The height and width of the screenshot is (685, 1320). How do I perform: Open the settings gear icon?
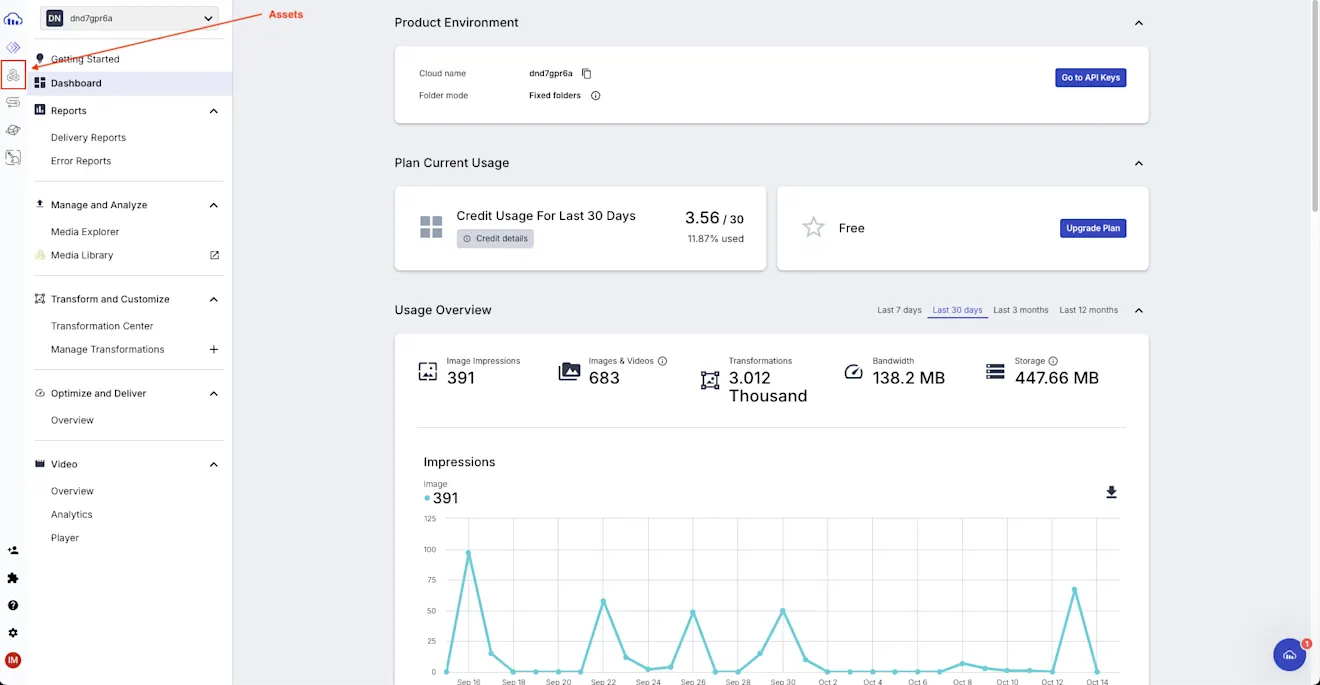13,633
